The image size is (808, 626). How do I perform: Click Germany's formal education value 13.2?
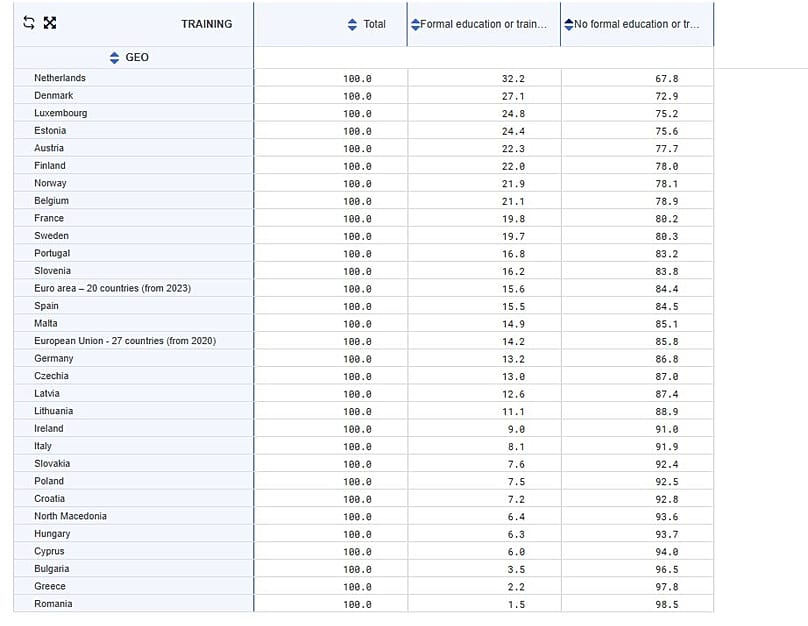pos(513,359)
